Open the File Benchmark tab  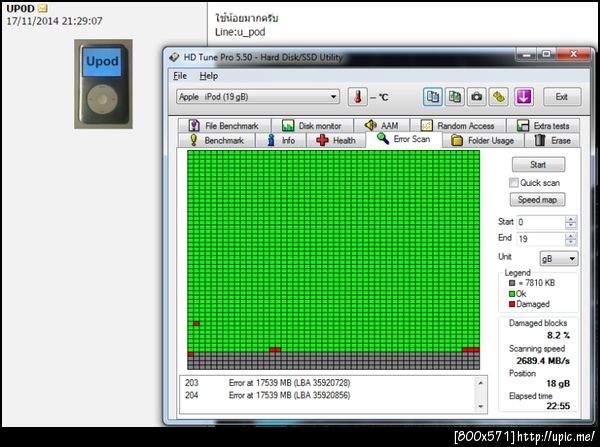click(224, 126)
